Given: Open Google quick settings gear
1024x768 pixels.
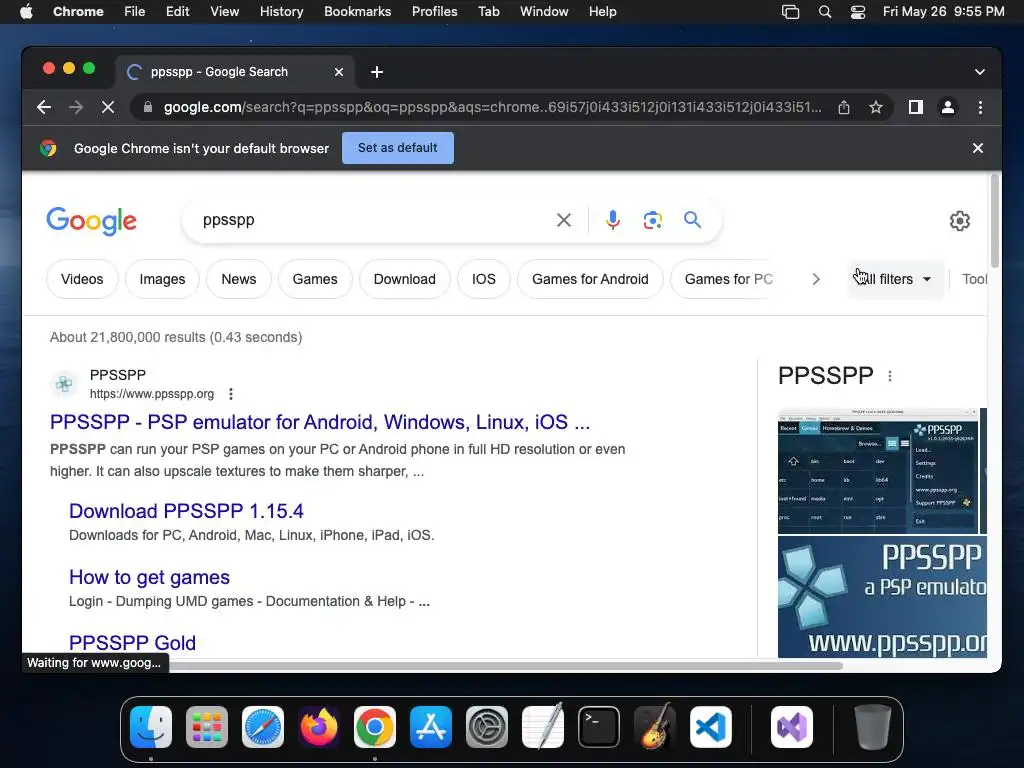Looking at the screenshot, I should [959, 221].
